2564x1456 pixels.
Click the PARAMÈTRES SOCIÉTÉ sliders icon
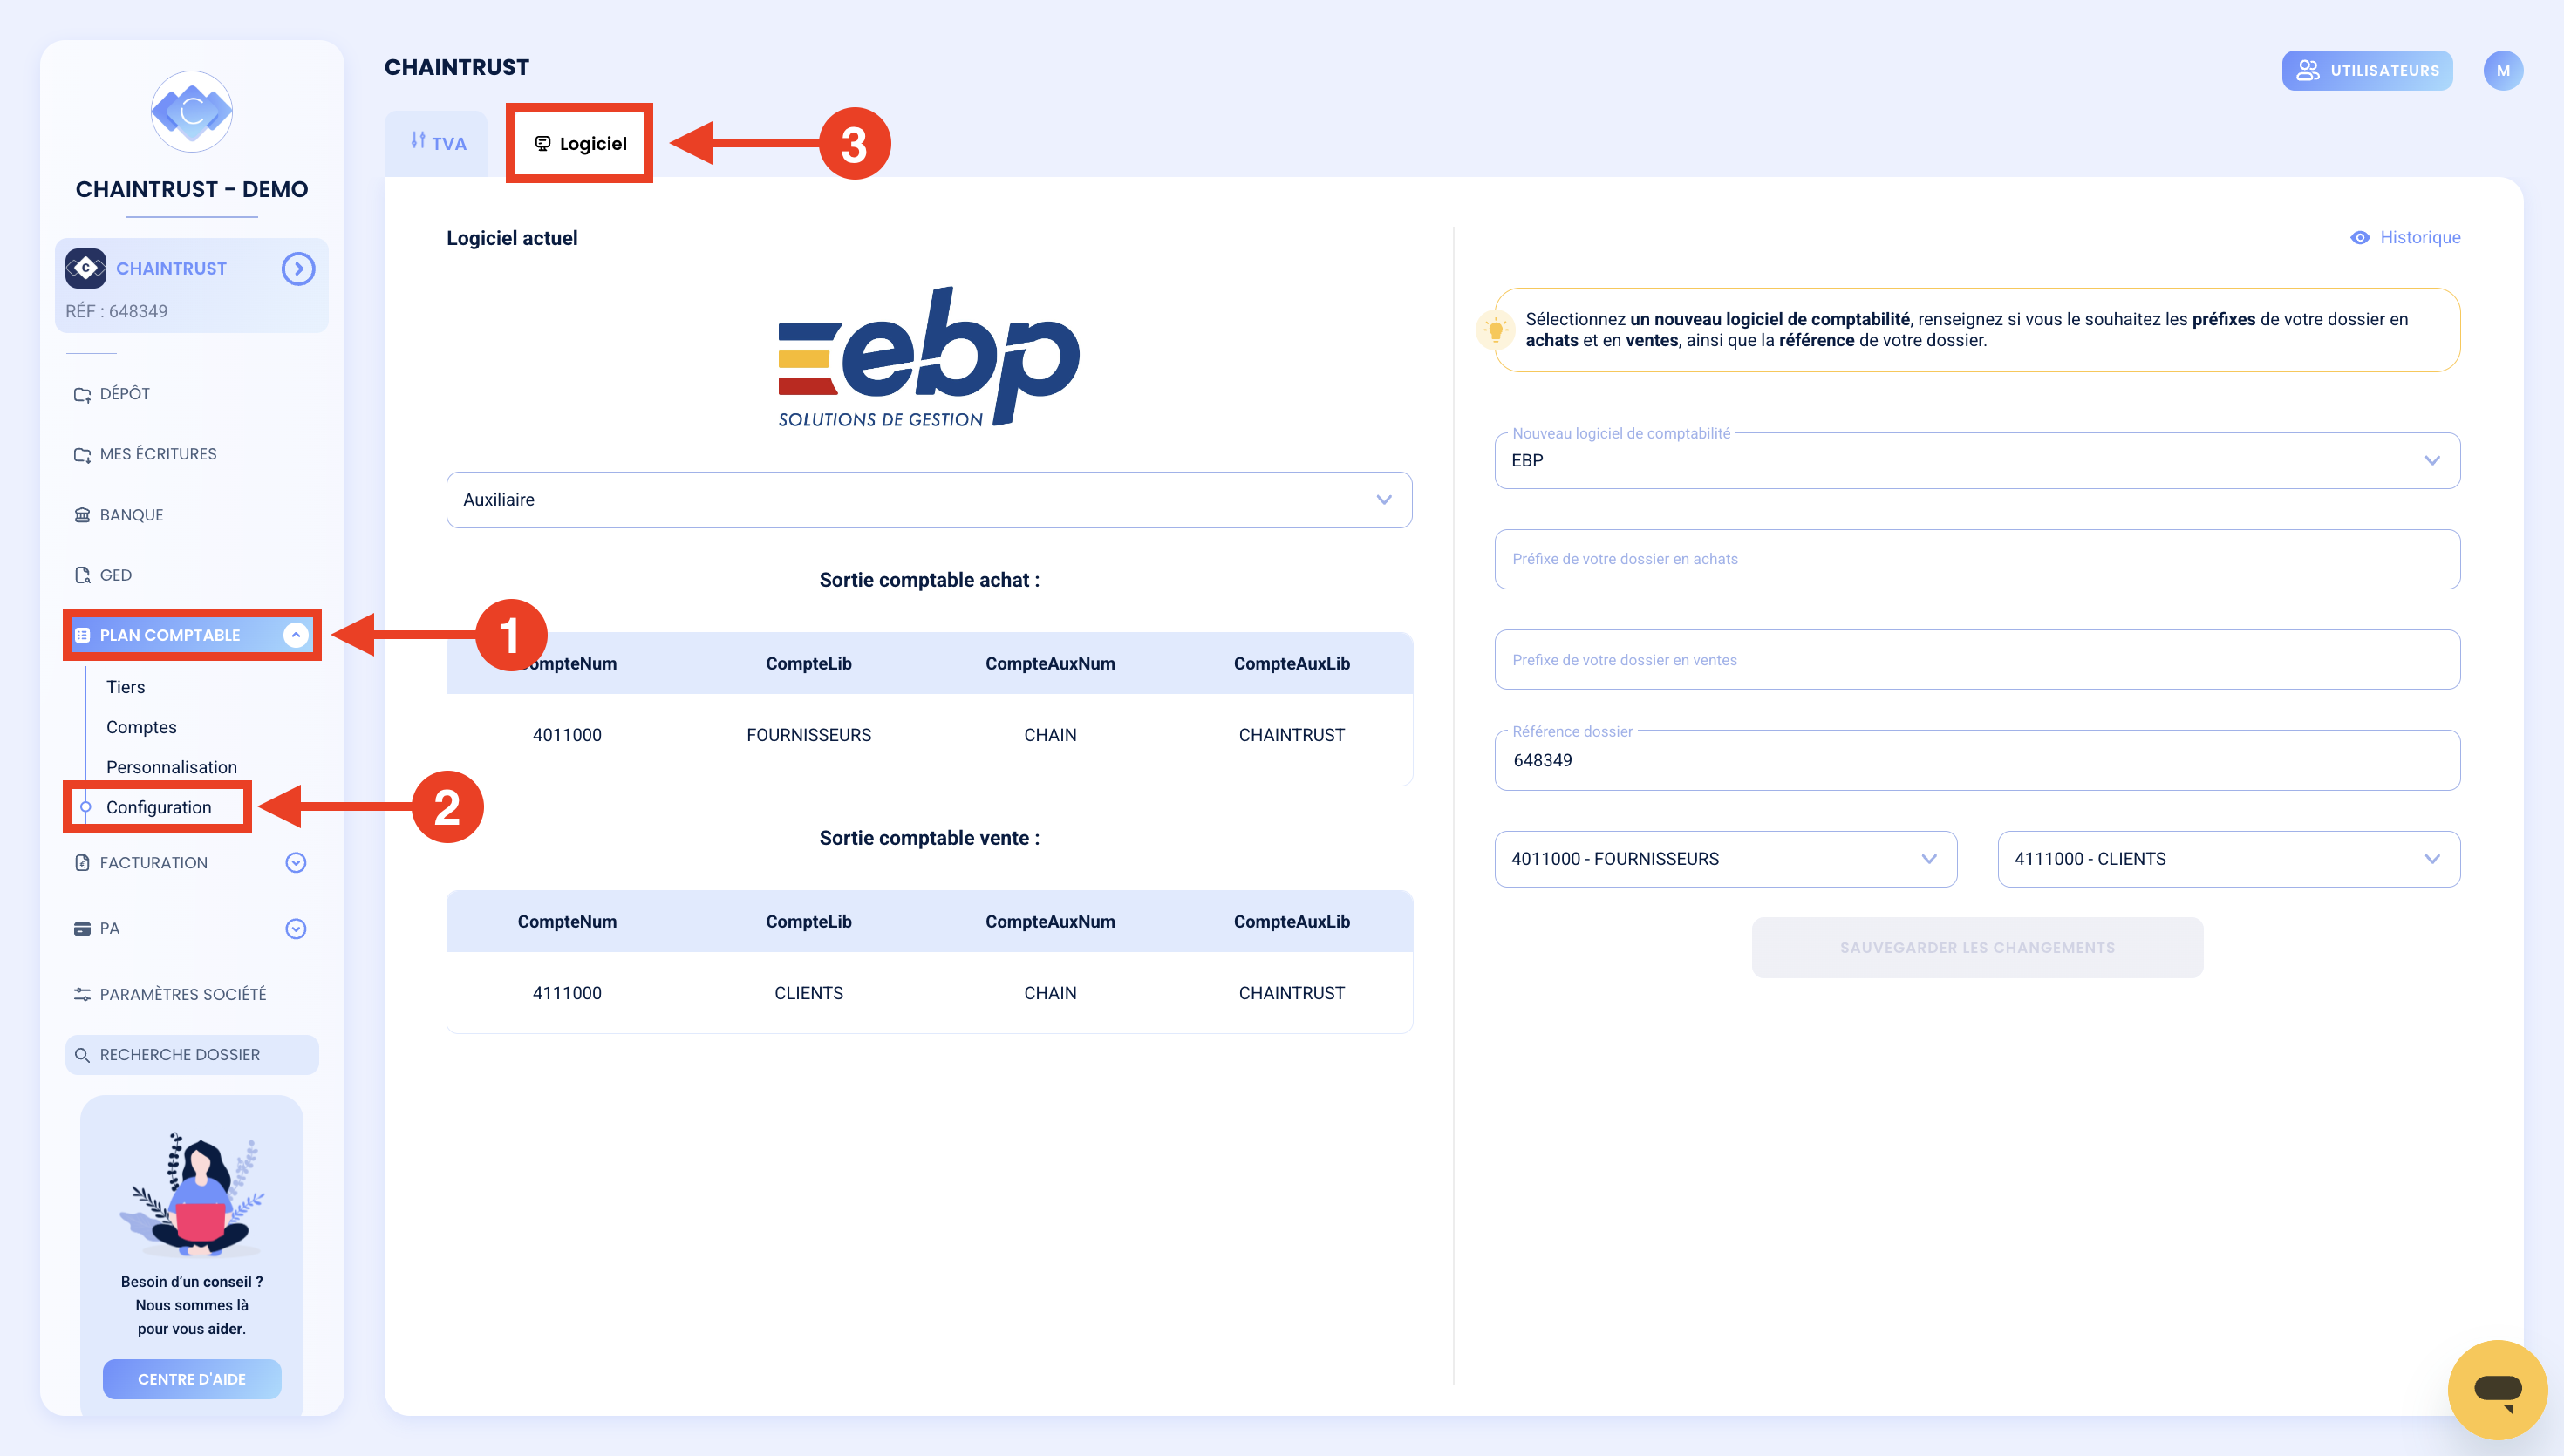coord(82,994)
